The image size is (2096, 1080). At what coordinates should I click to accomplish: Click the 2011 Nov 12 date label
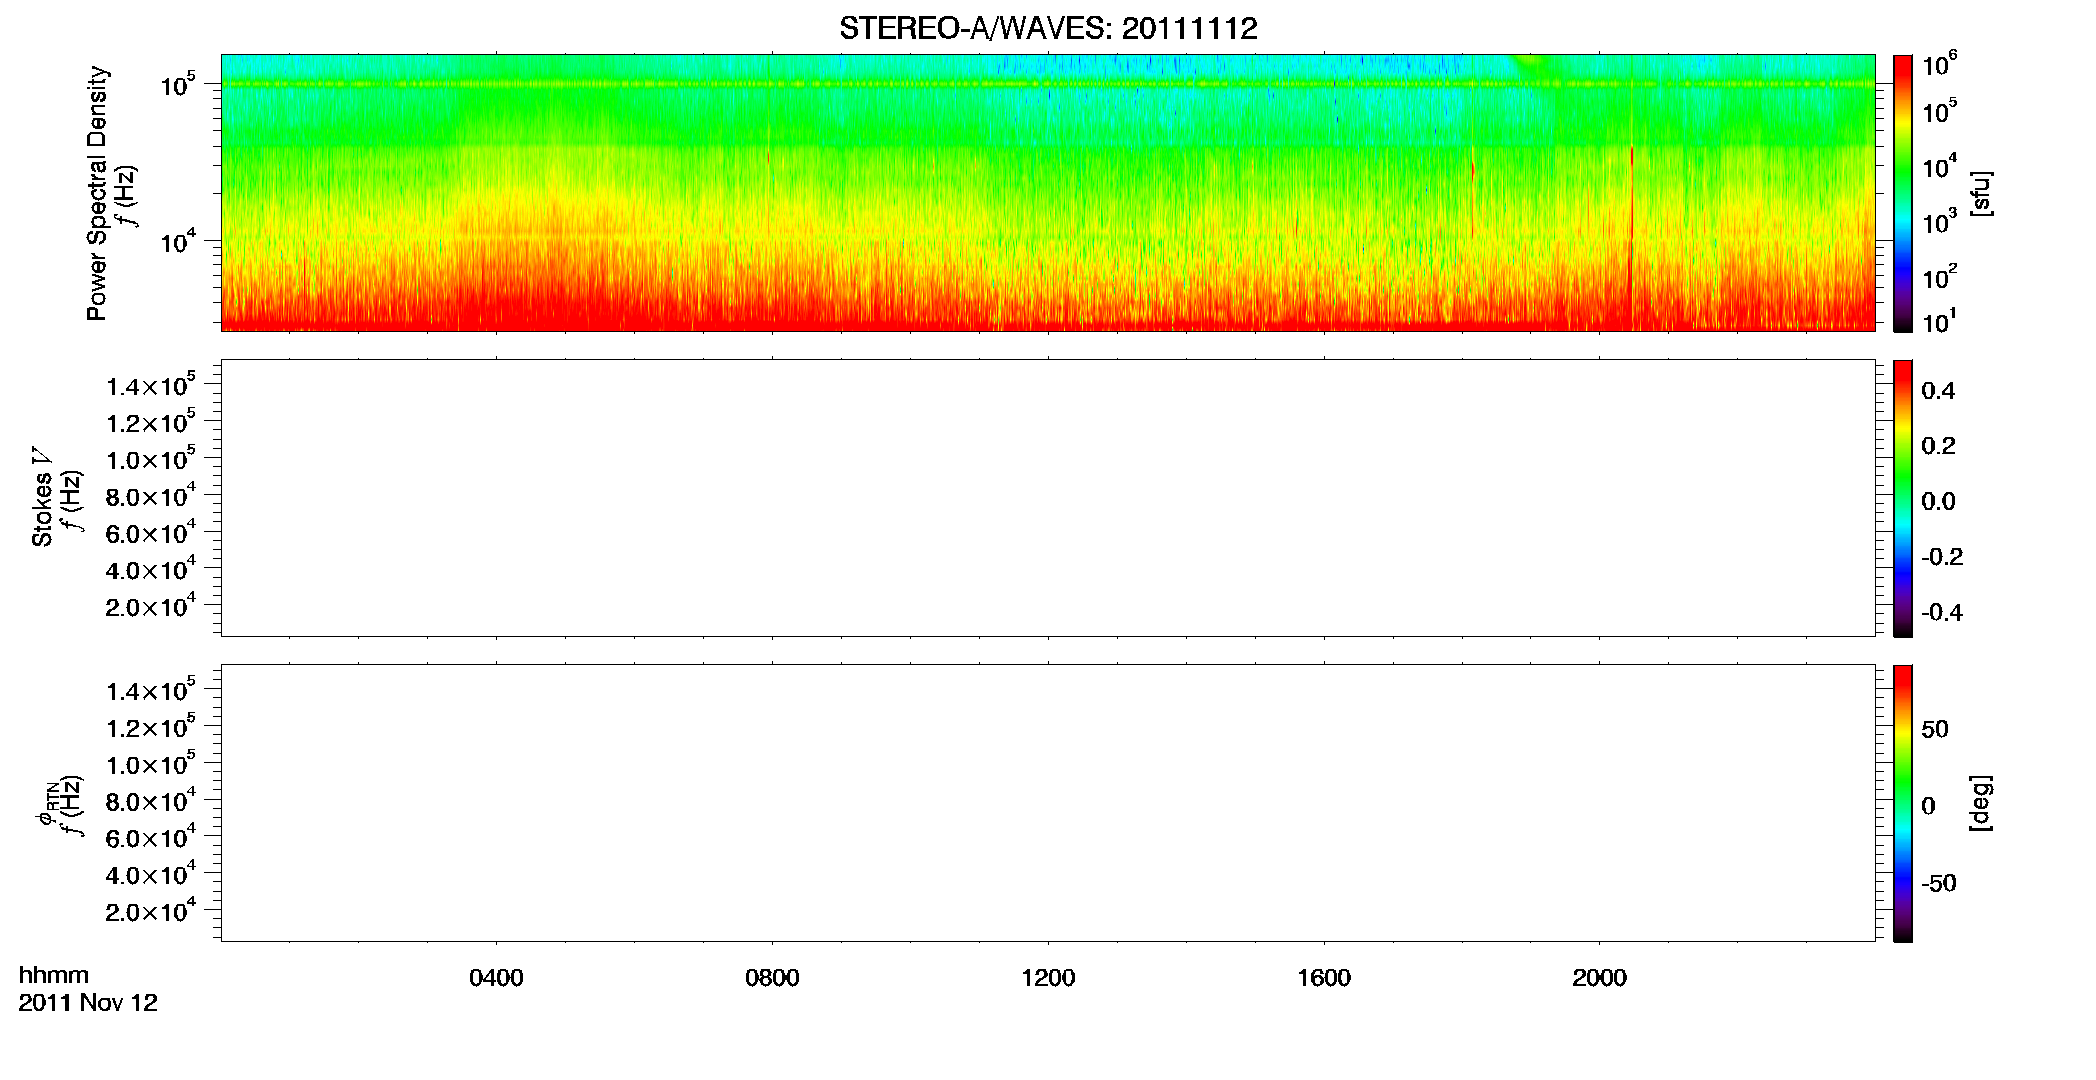pos(88,1003)
